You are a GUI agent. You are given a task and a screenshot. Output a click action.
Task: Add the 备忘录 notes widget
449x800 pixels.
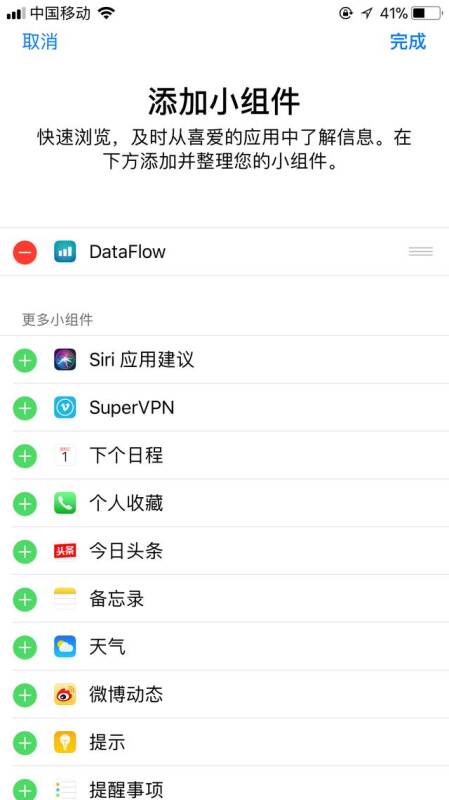pos(25,599)
